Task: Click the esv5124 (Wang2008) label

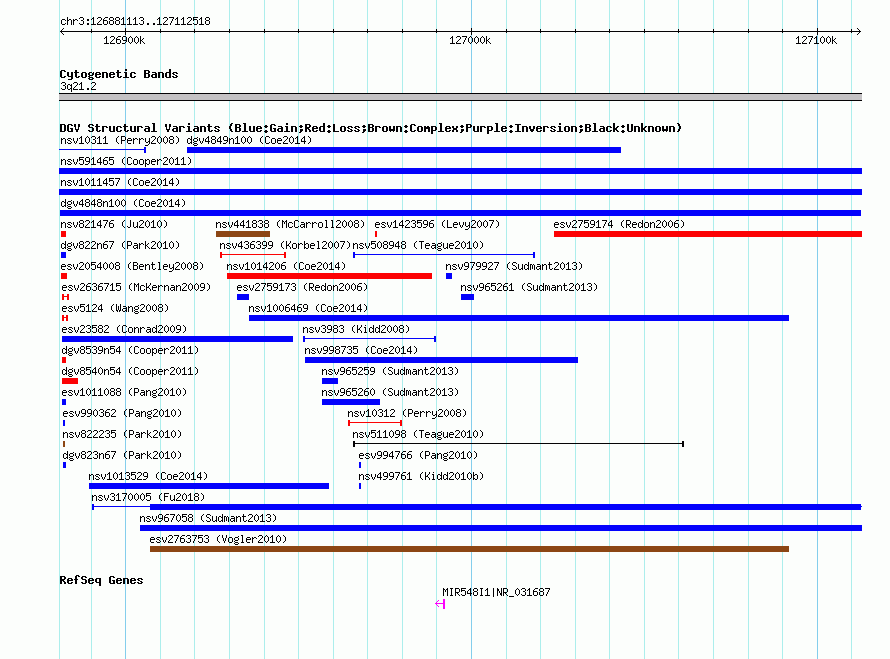Action: 115,308
